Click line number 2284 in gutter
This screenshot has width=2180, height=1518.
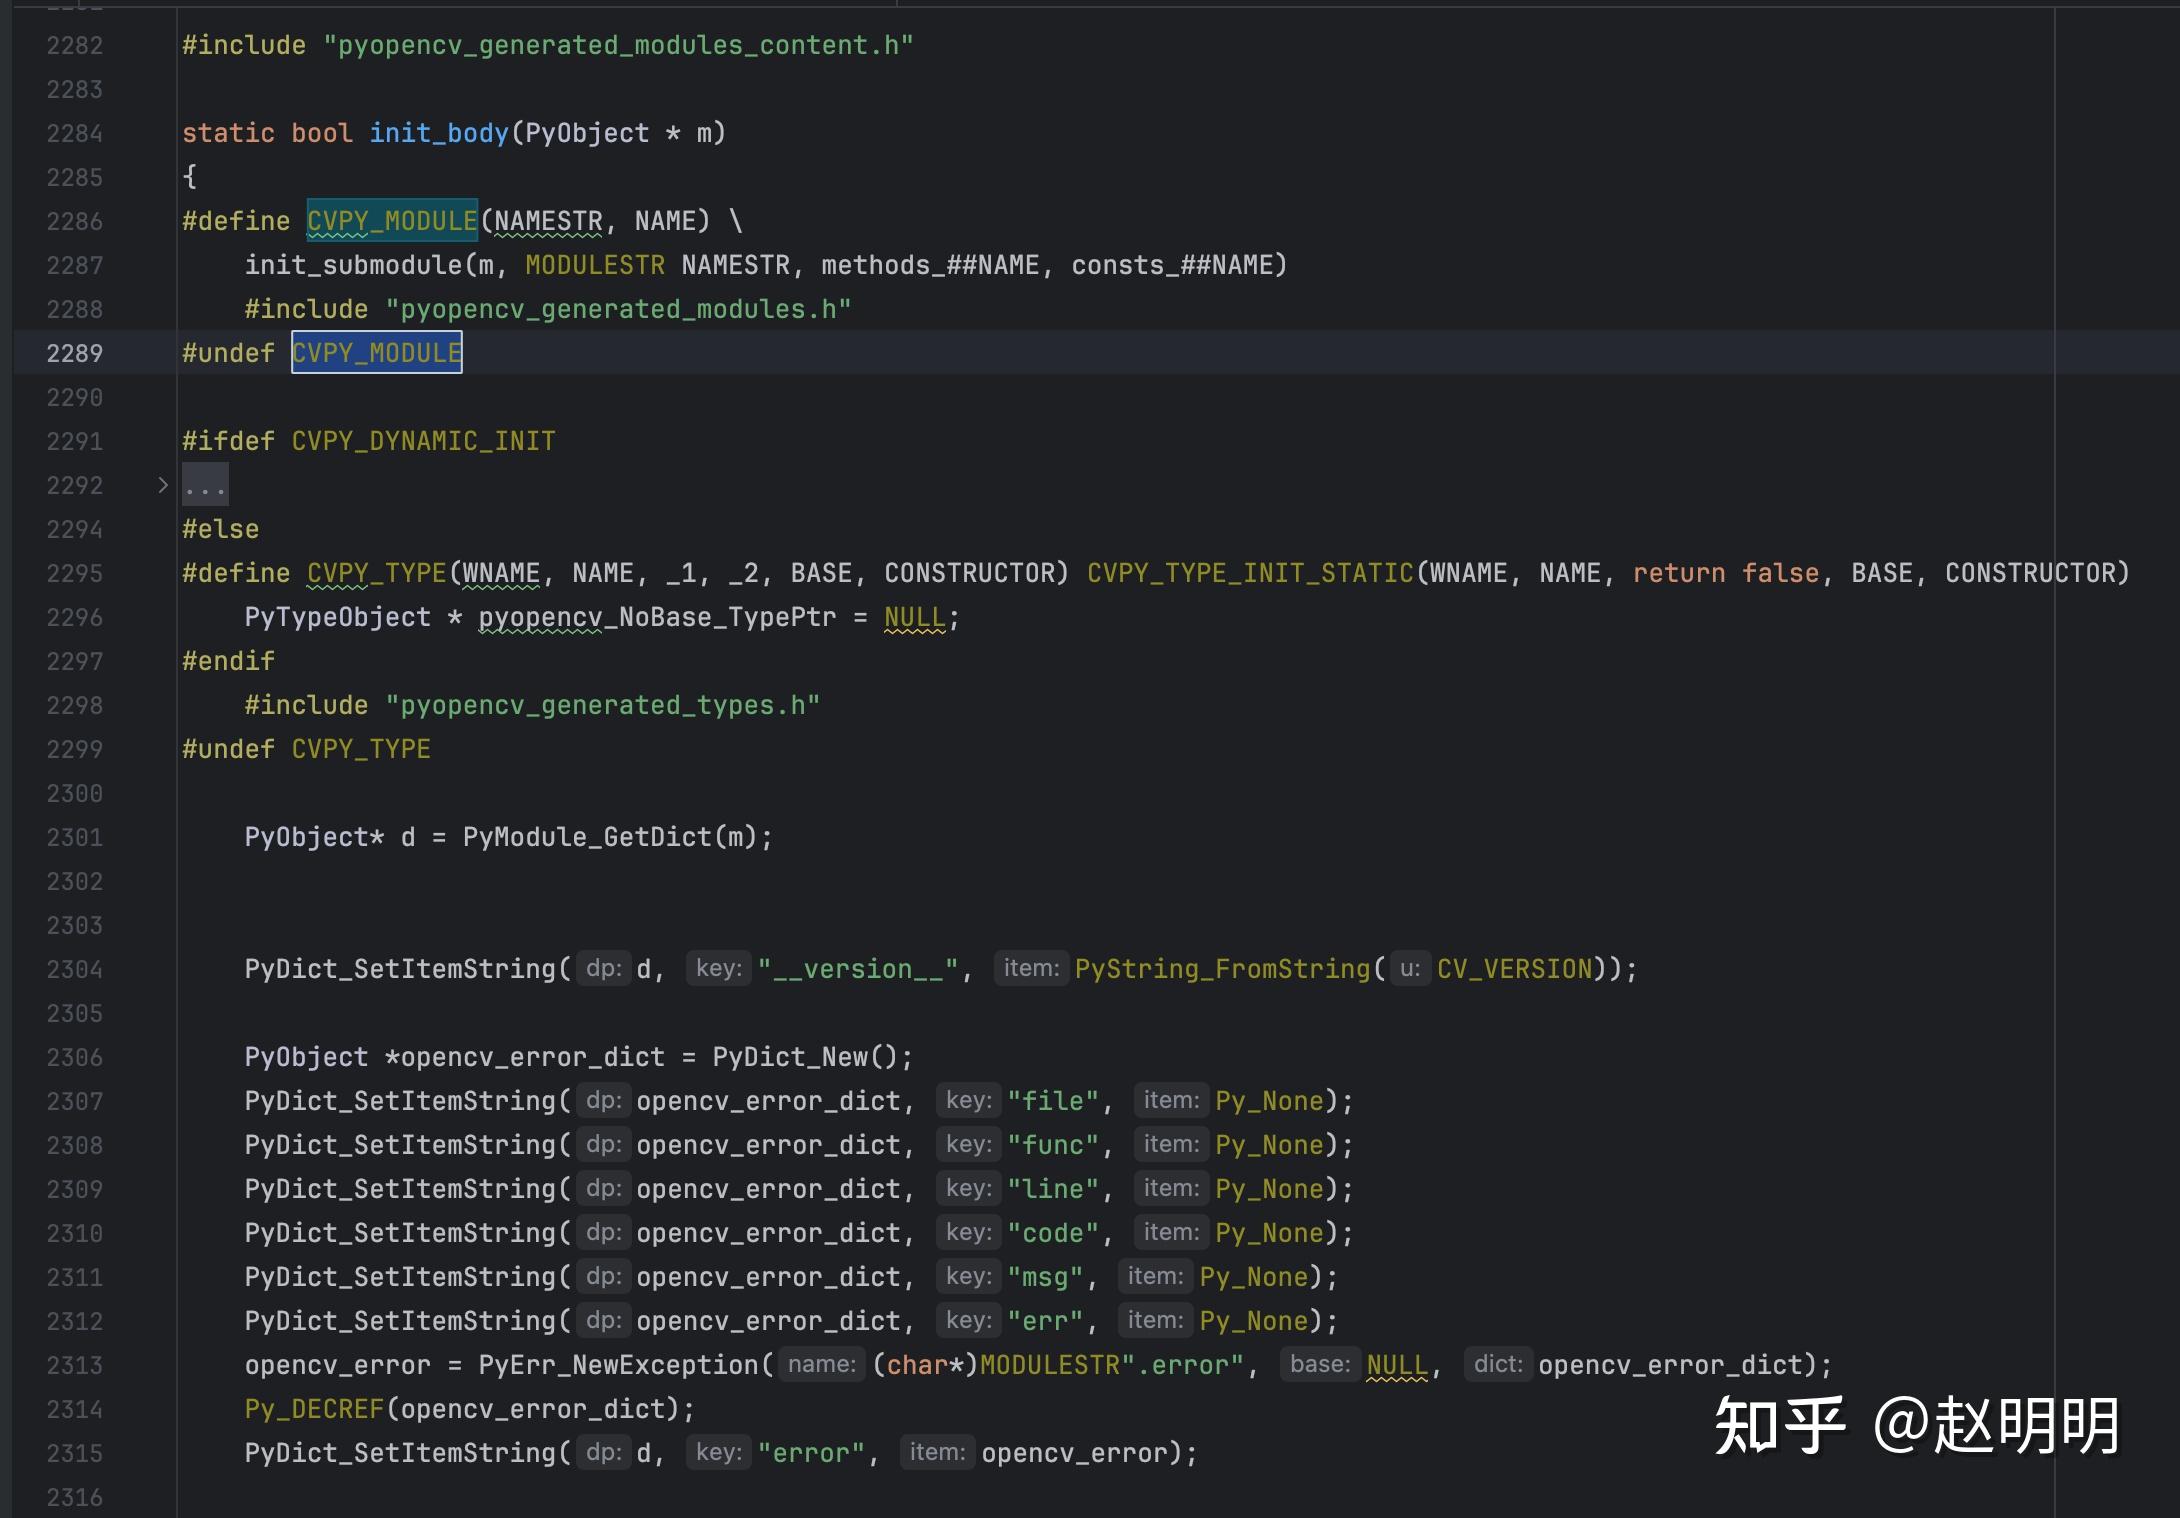point(74,133)
